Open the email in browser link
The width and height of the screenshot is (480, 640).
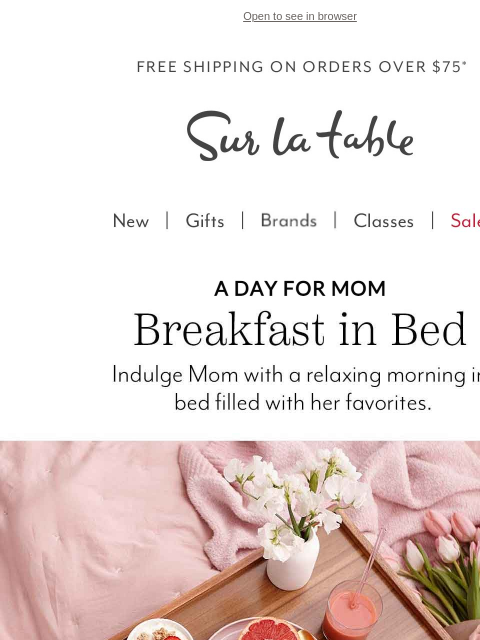[x=300, y=16]
